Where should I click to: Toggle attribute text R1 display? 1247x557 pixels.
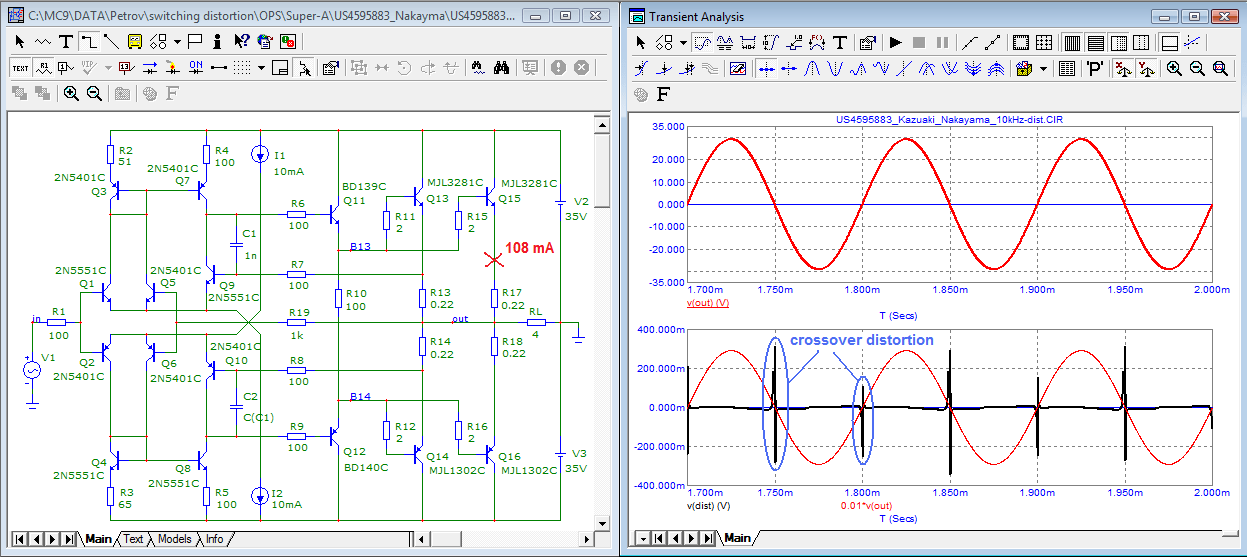tap(43, 67)
